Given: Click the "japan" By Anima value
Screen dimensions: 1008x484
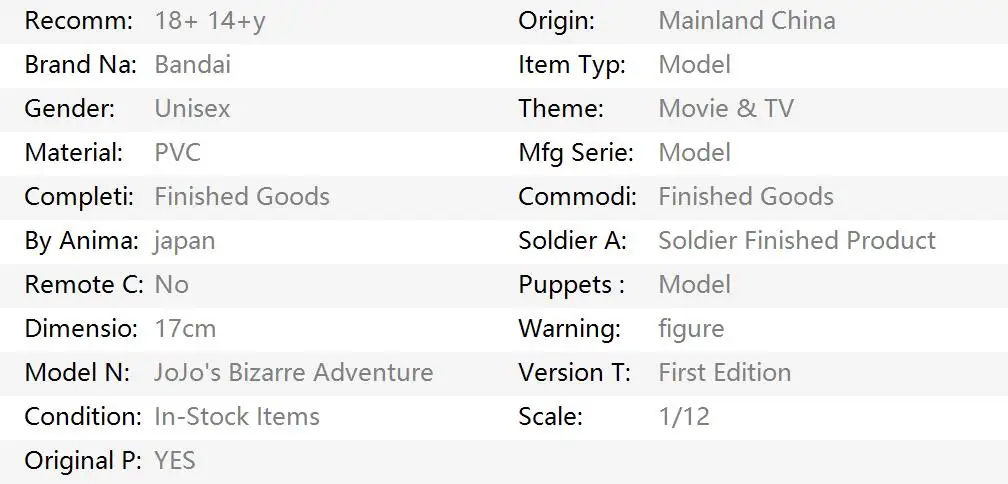Looking at the screenshot, I should pyautogui.click(x=184, y=241).
